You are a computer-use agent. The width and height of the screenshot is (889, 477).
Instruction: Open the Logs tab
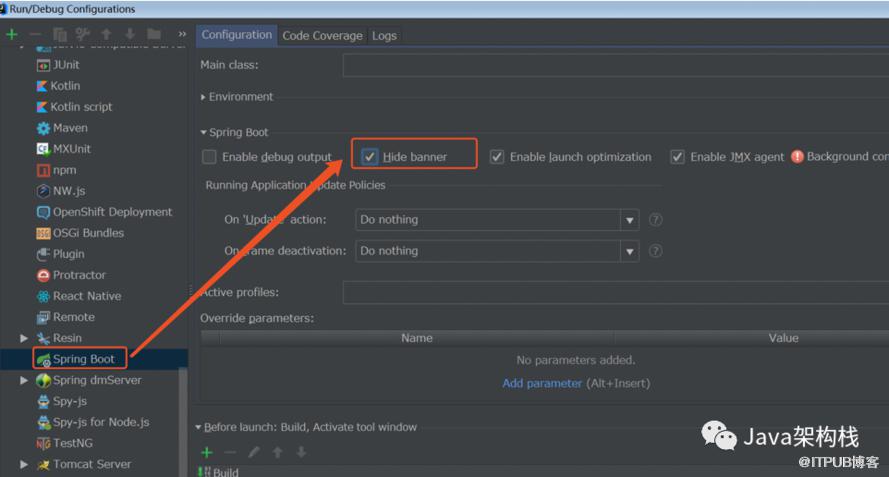pyautogui.click(x=384, y=36)
